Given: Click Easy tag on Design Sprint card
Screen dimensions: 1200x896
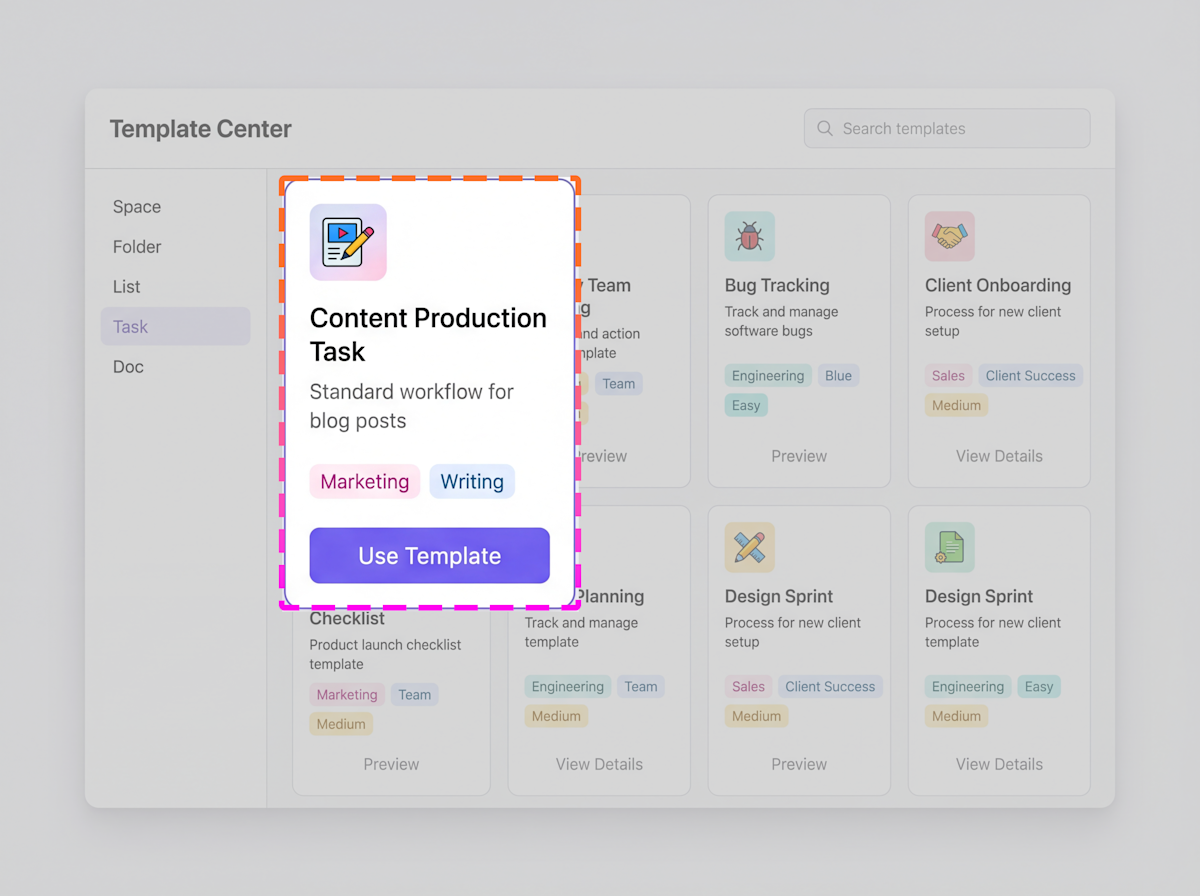Looking at the screenshot, I should coord(1039,687).
